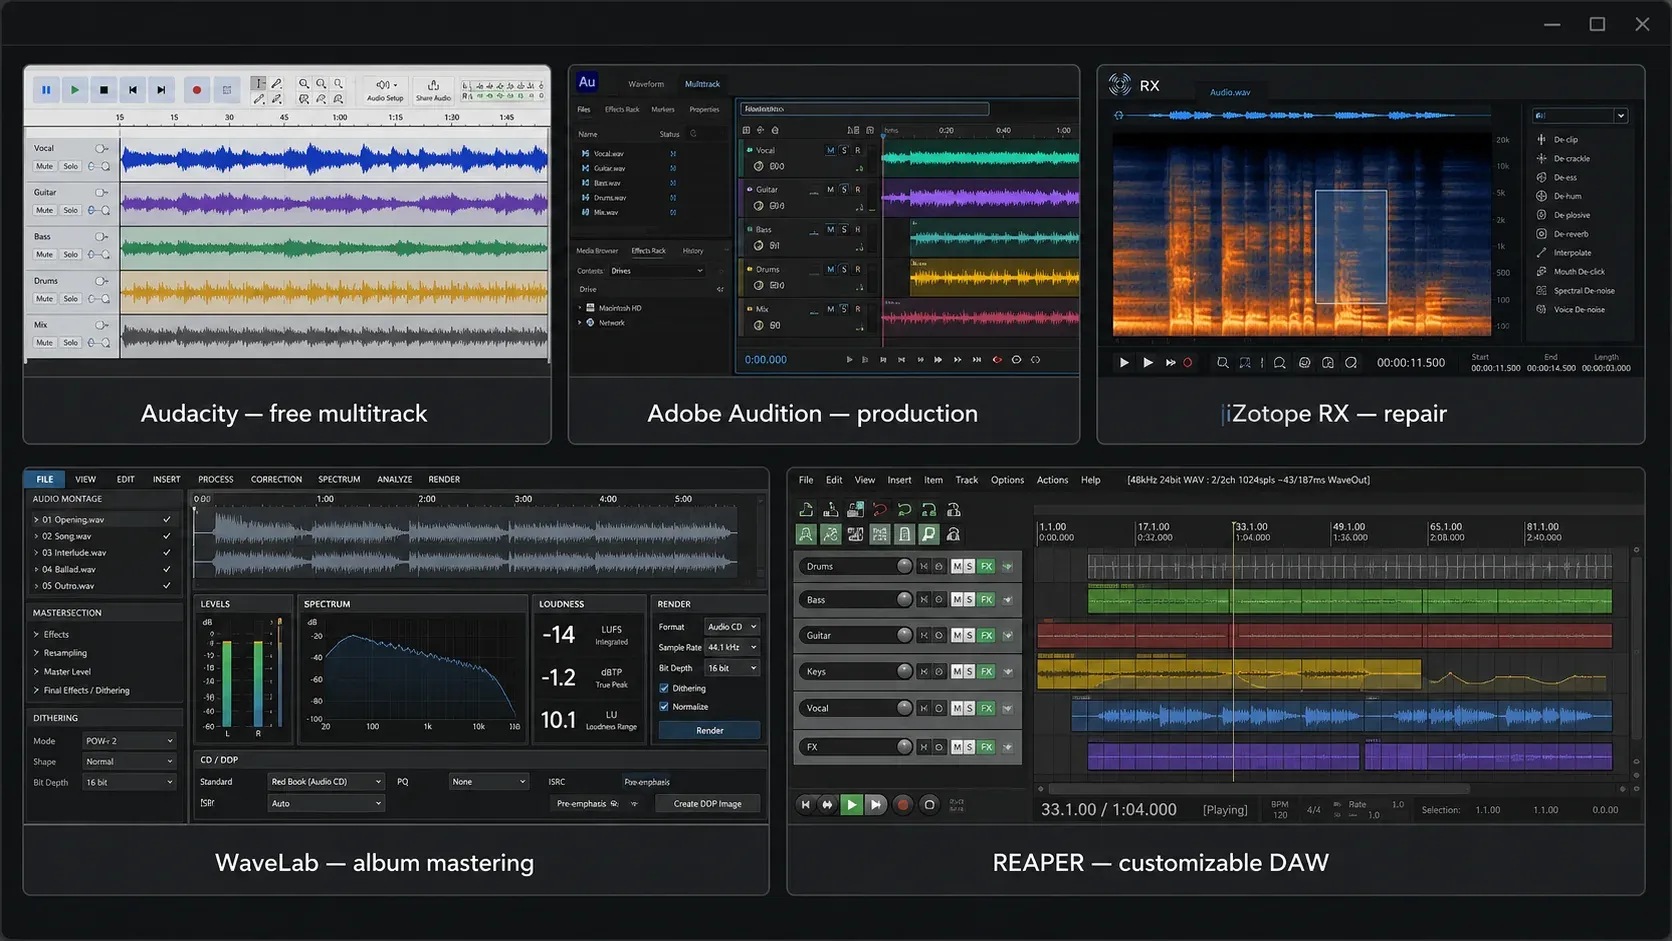
Task: Open the Spectral De-noise module in RX
Action: coord(1583,291)
